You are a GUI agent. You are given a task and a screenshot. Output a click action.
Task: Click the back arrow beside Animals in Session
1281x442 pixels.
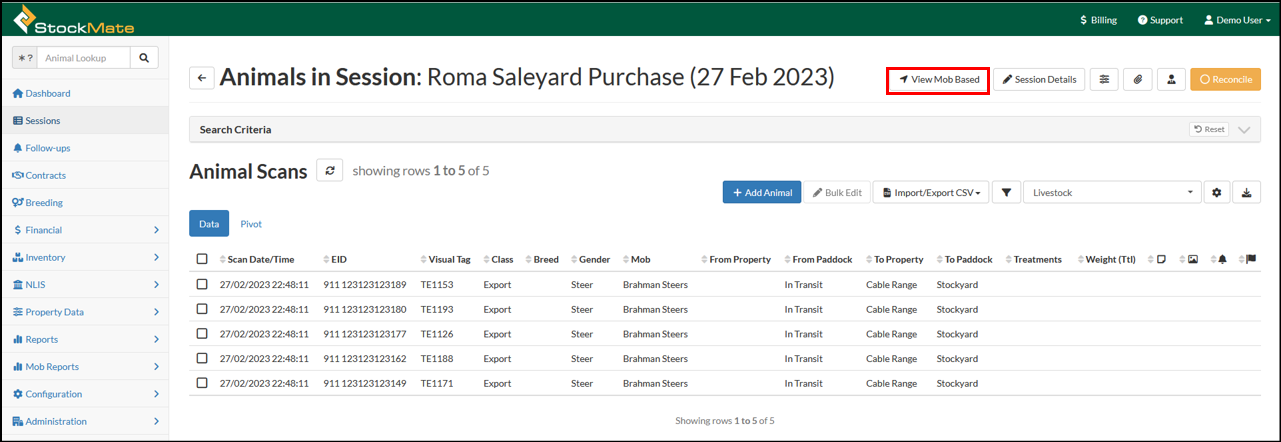pos(202,78)
